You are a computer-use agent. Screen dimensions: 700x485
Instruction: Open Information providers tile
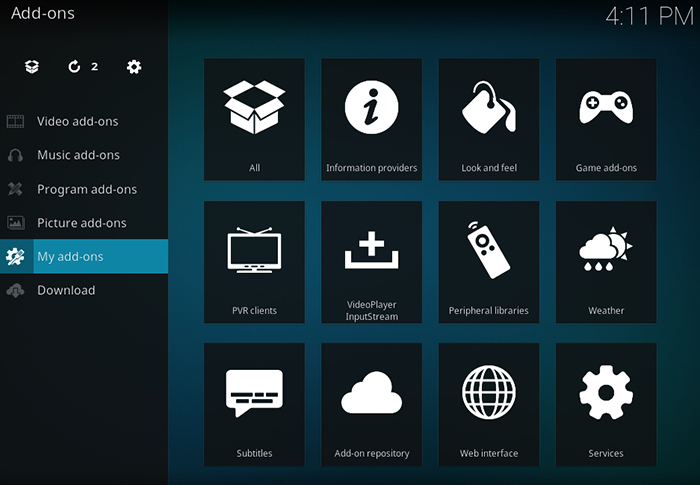pyautogui.click(x=371, y=120)
